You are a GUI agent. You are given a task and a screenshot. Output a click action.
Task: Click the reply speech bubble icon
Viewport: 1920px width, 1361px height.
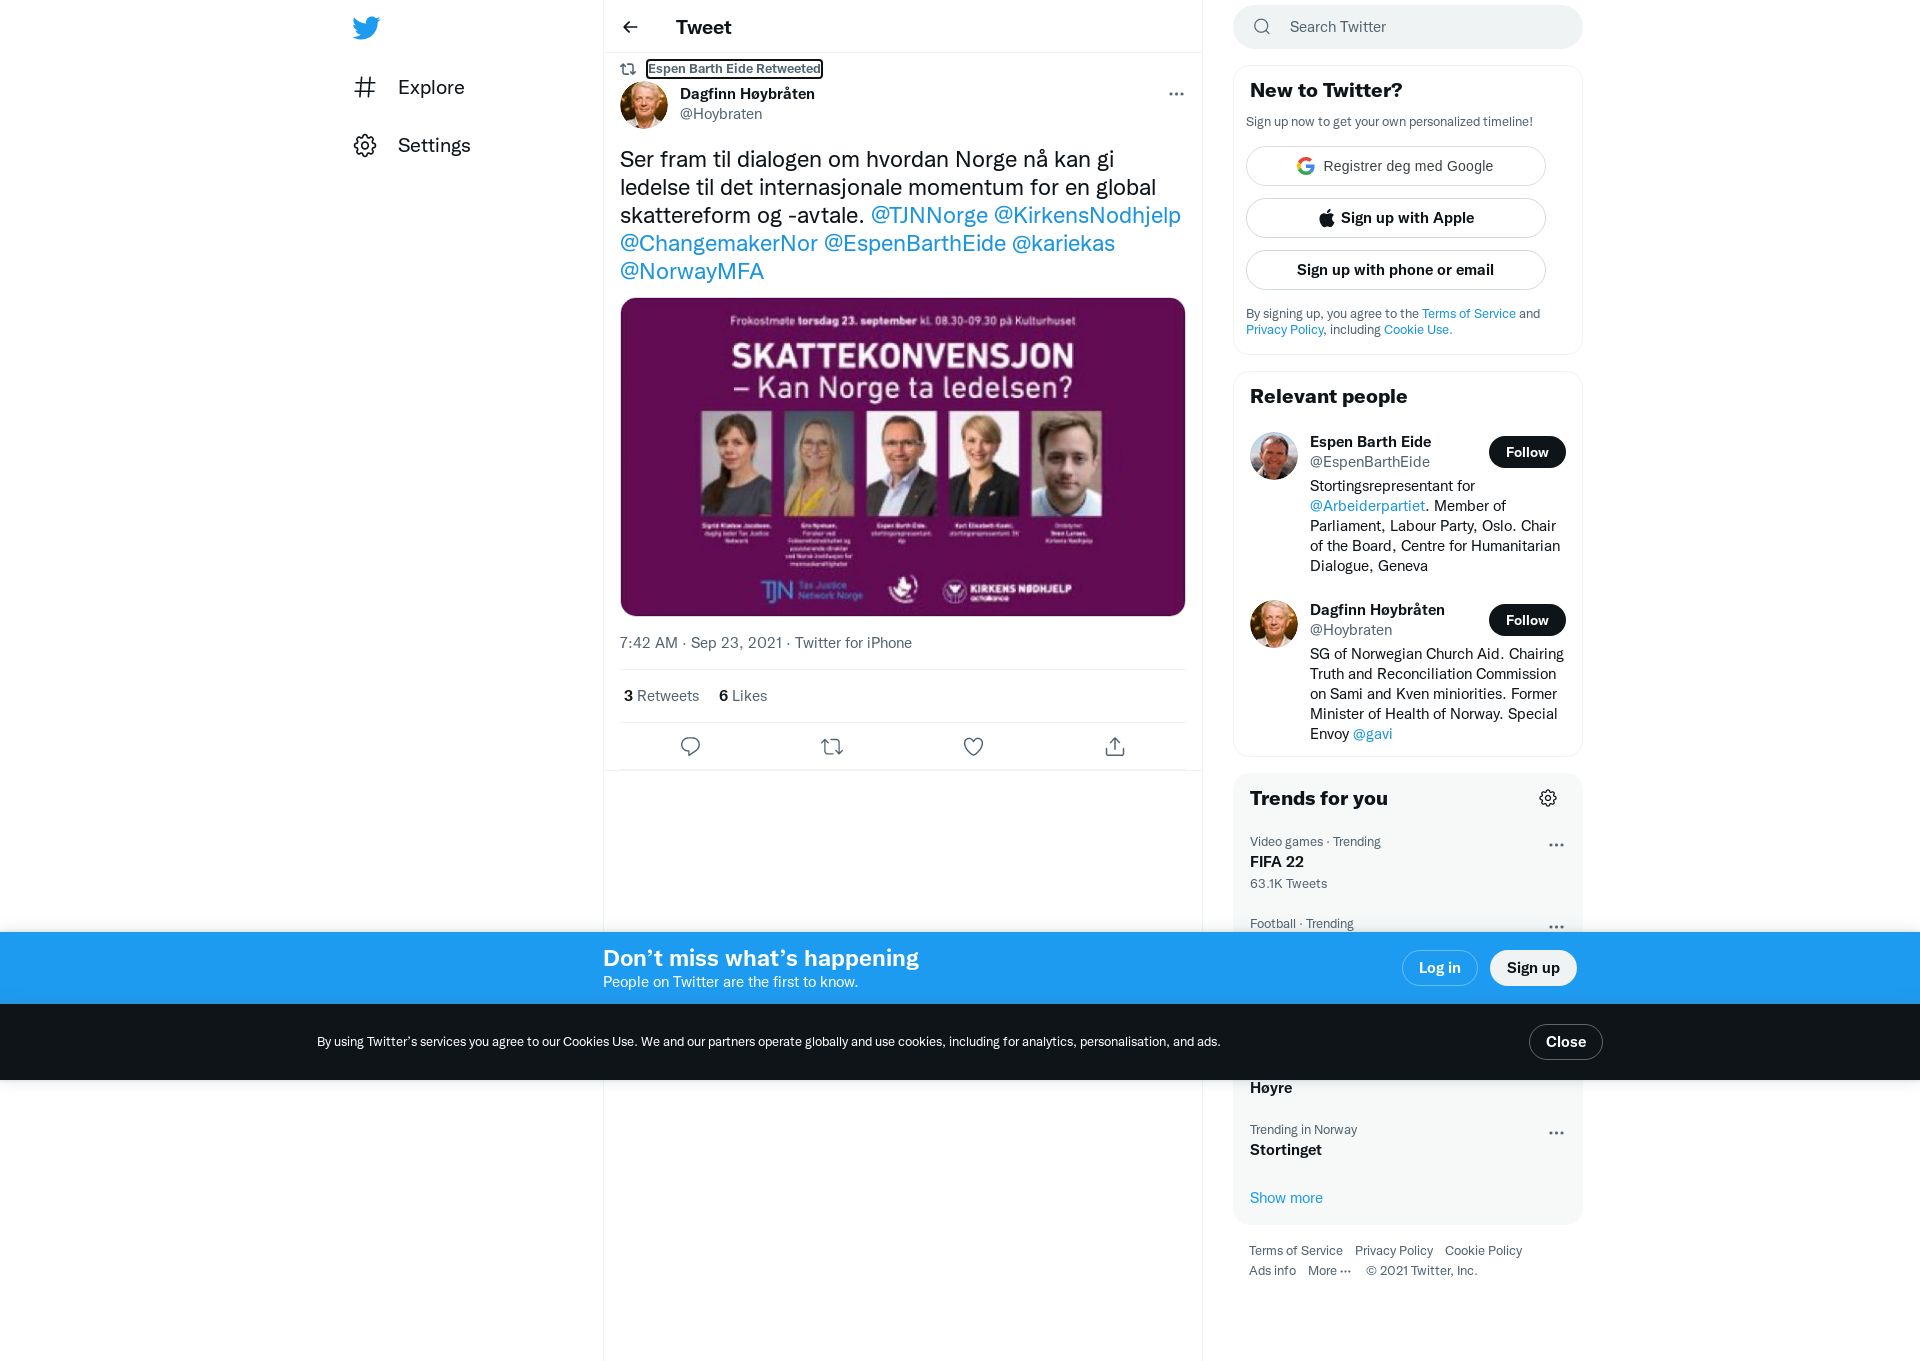click(x=690, y=746)
